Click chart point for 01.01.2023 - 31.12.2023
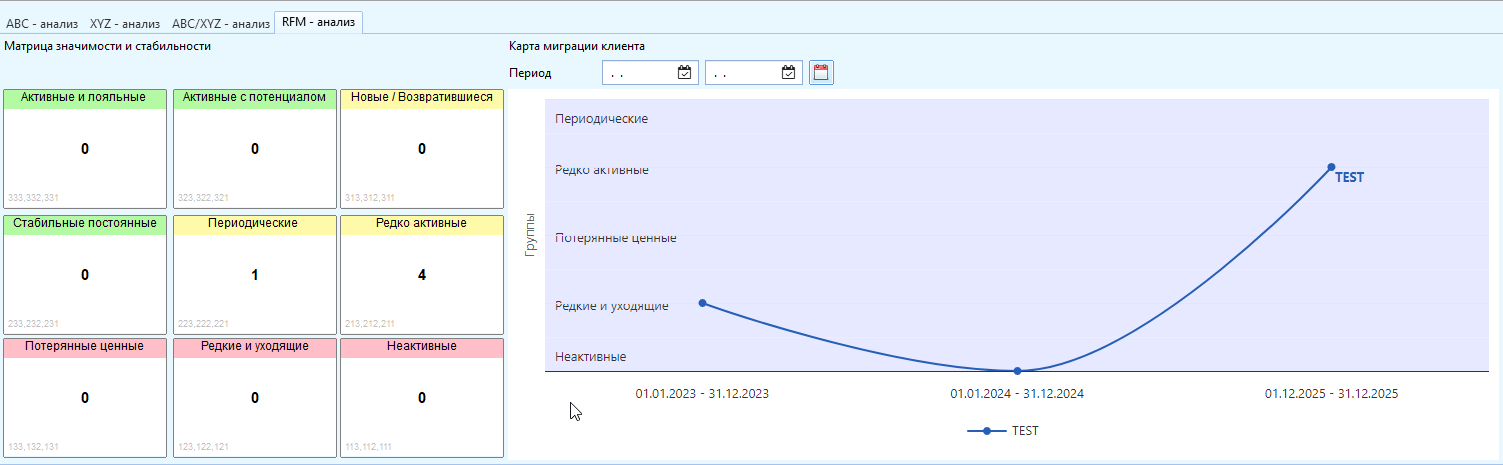Screen dimensions: 1503x465 703,302
